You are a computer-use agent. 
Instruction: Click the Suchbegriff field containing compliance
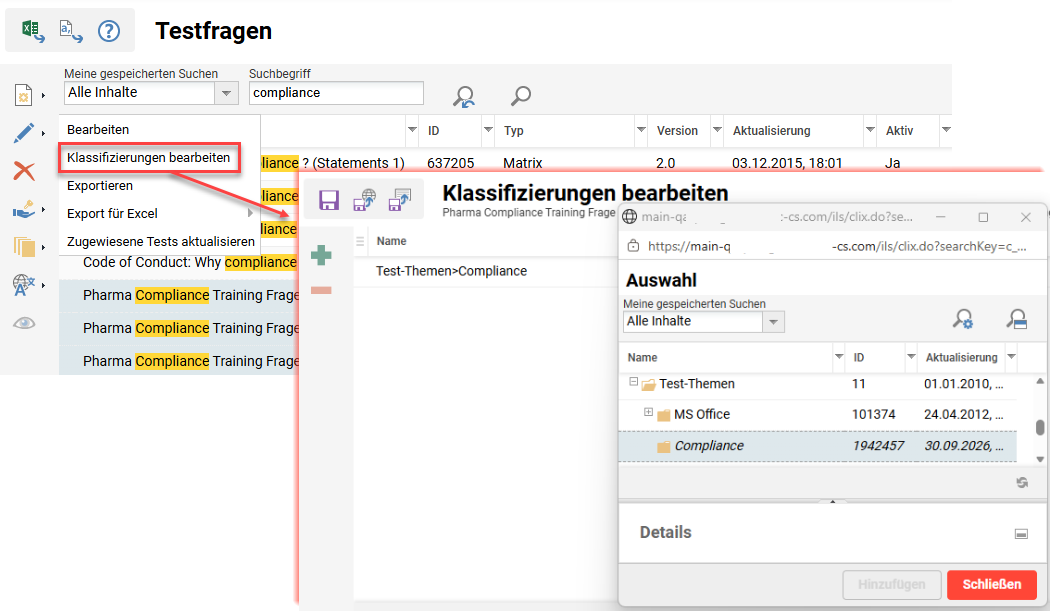click(336, 93)
